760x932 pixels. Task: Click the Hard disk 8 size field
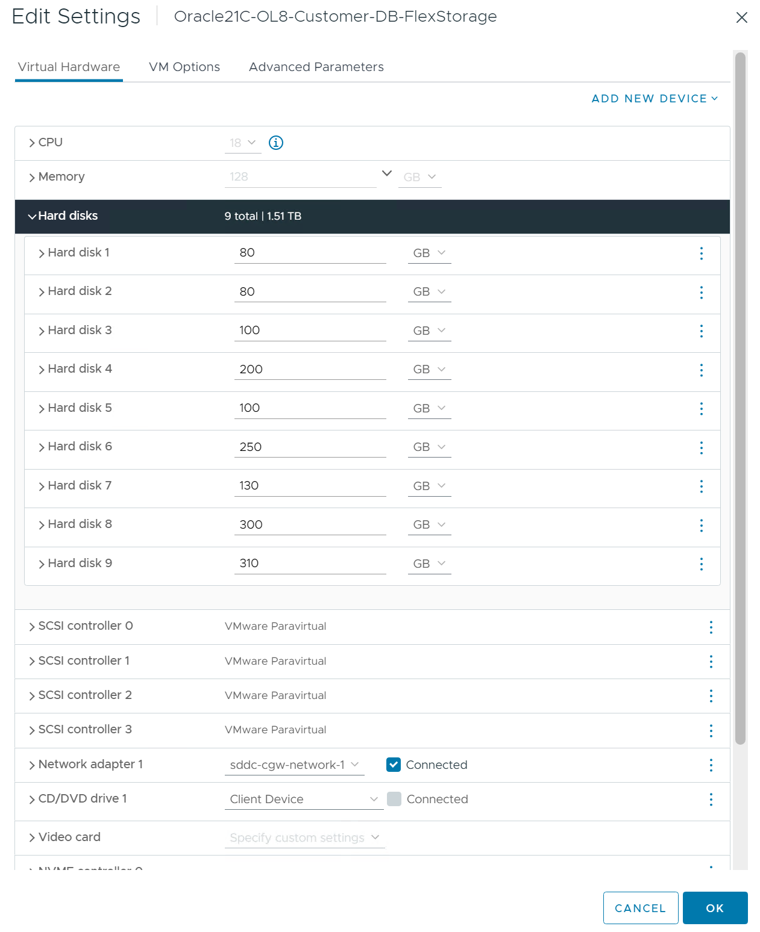310,524
